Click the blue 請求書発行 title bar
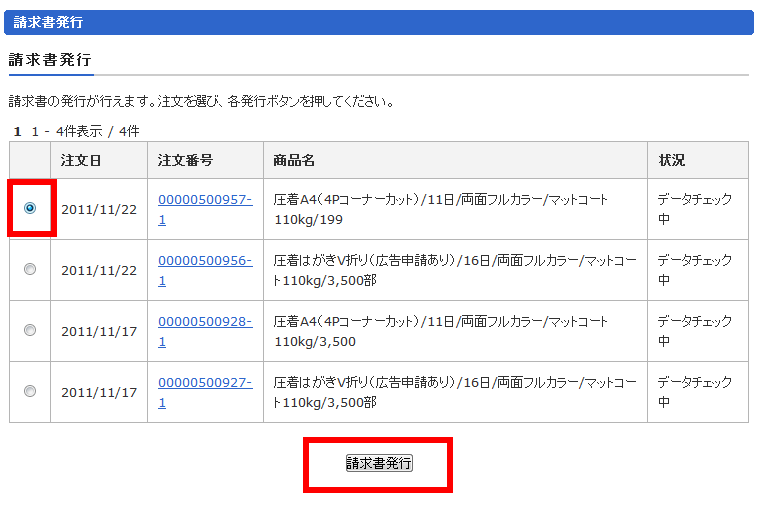The height and width of the screenshot is (528, 762). coord(380,22)
